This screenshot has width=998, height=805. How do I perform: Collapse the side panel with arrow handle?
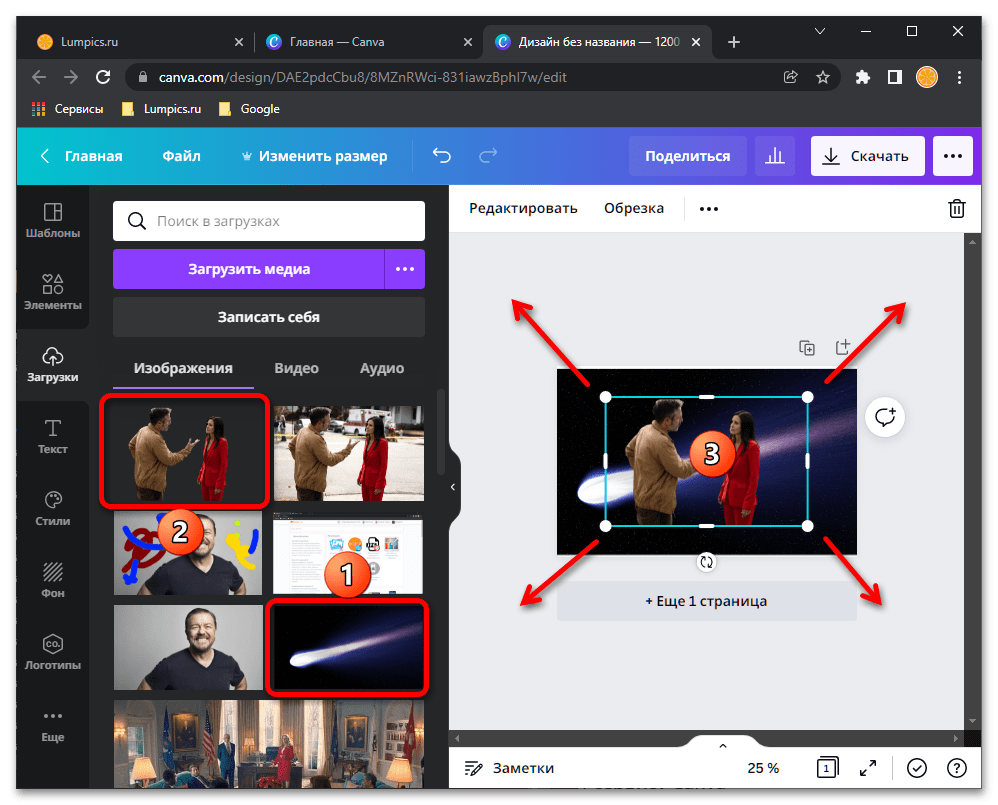click(453, 487)
